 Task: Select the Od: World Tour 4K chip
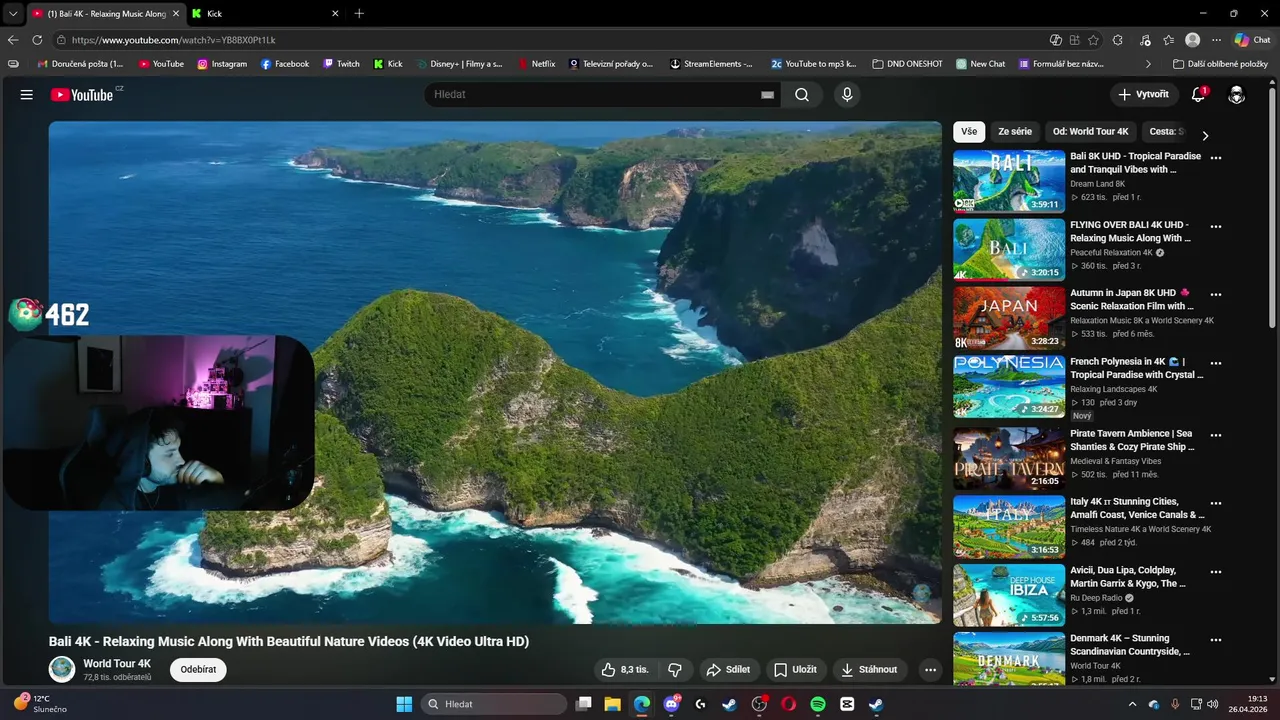pyautogui.click(x=1090, y=132)
